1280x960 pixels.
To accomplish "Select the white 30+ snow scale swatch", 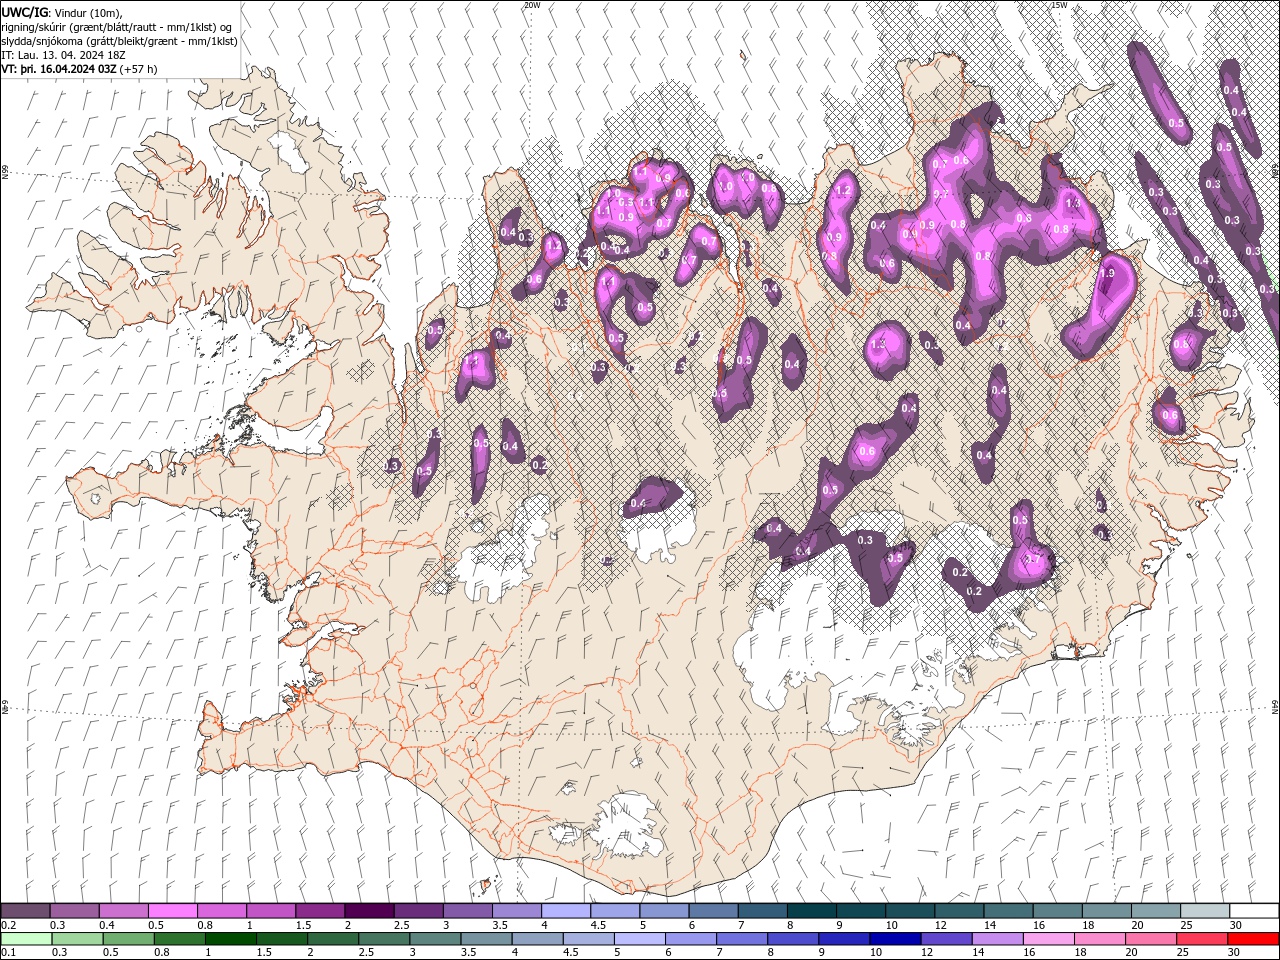I will point(1254,911).
